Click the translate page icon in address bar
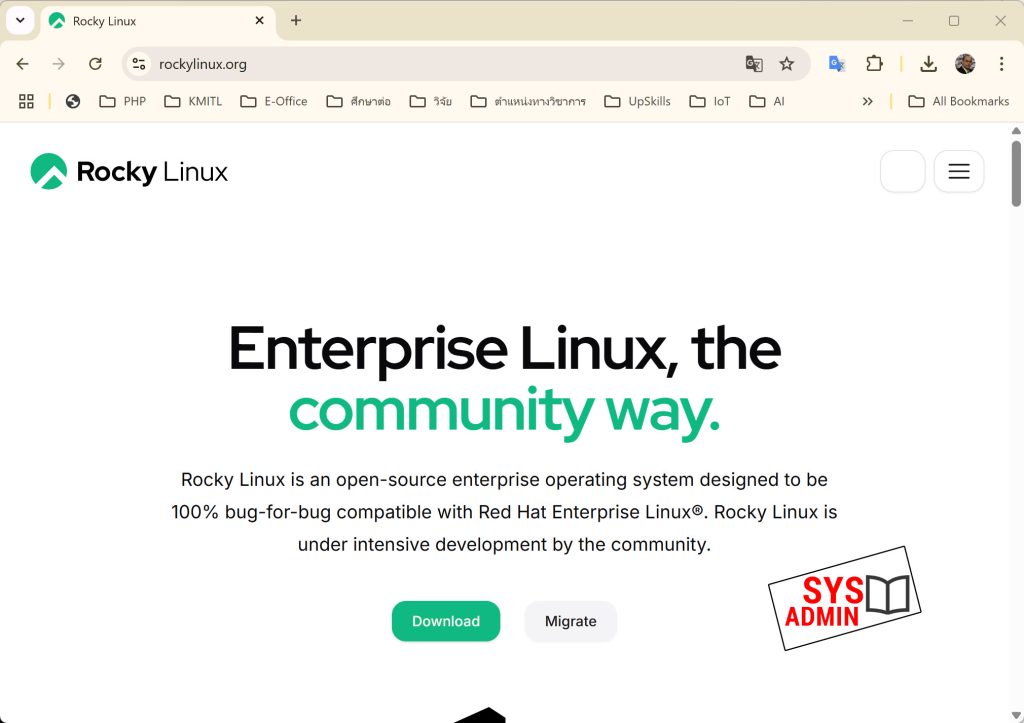 pyautogui.click(x=754, y=64)
